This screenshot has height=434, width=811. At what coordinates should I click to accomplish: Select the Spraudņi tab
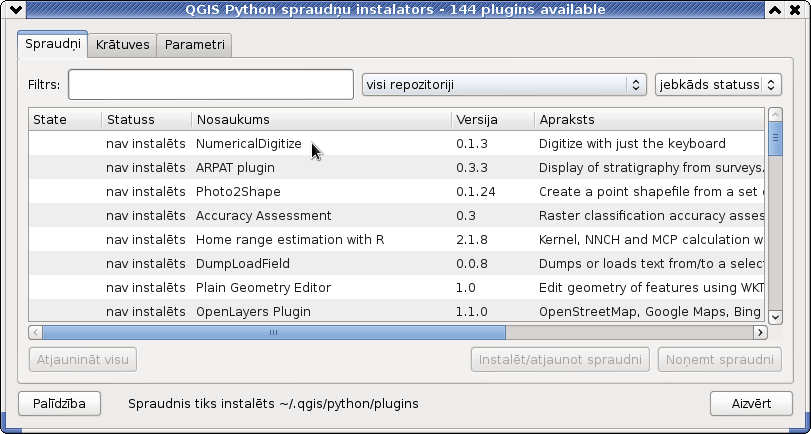(53, 44)
